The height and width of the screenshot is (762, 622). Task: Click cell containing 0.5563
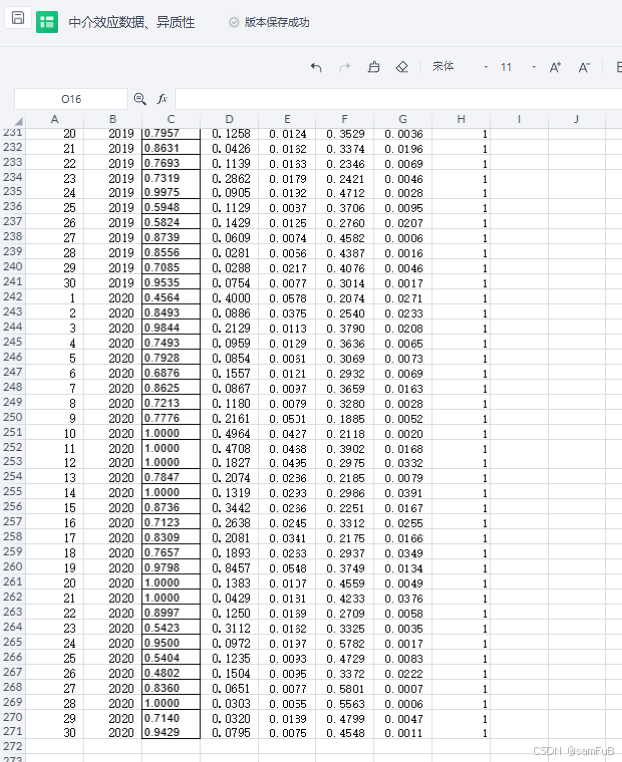345,703
